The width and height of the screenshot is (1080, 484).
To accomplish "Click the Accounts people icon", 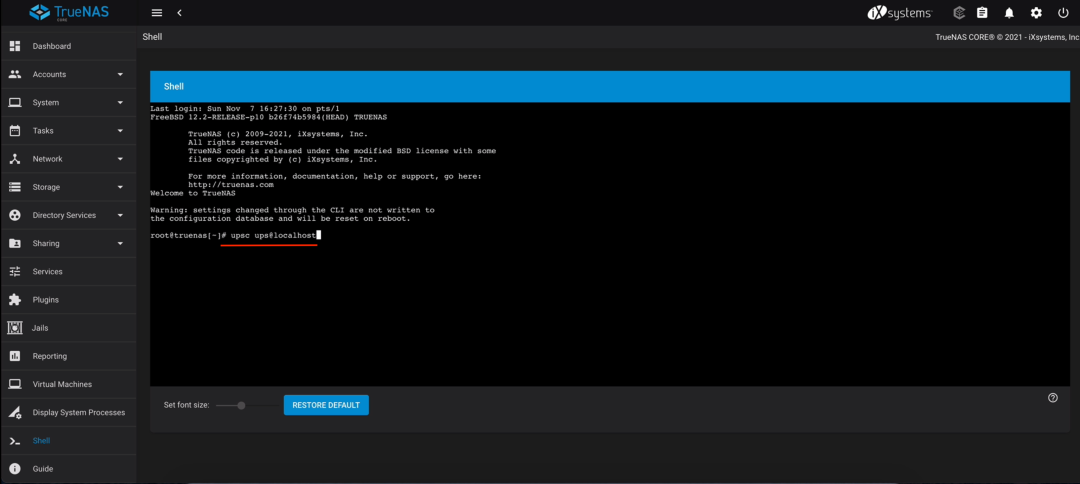I will pyautogui.click(x=14, y=74).
